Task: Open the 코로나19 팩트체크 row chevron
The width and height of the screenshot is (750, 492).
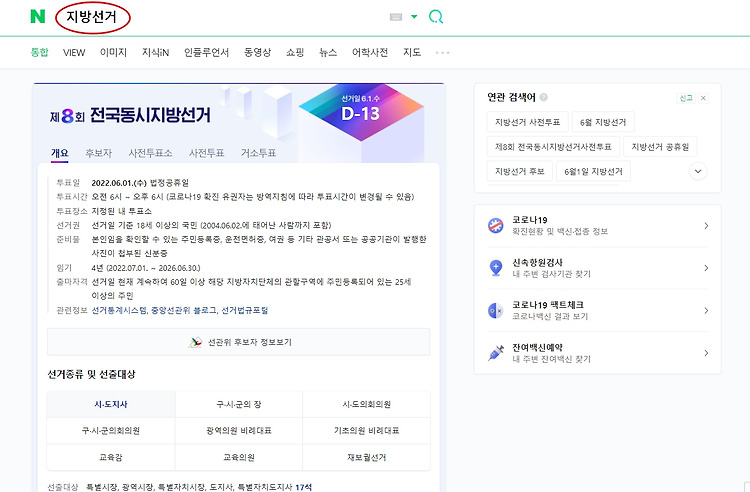Action: 706,310
